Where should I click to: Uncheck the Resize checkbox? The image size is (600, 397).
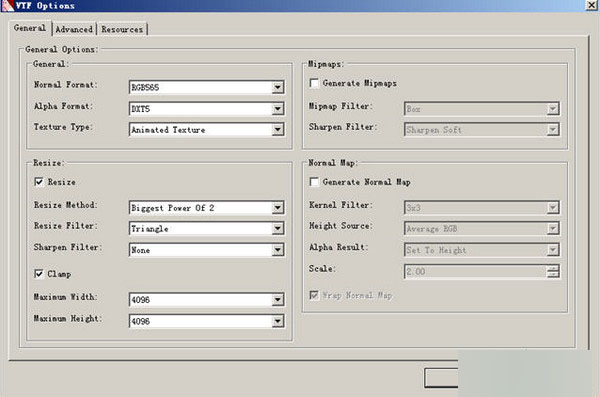(39, 182)
